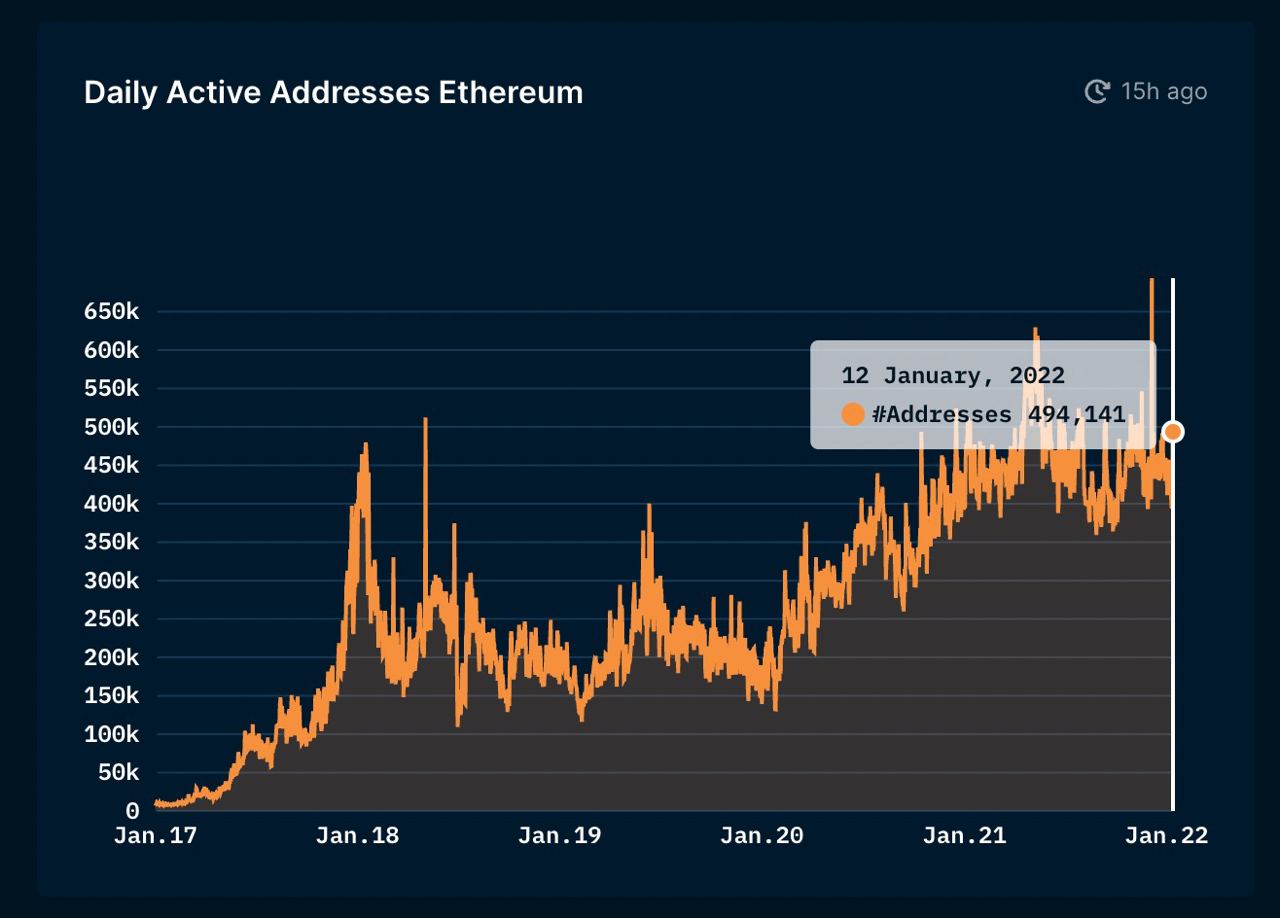Click the Jan.21 x-axis label
1280x918 pixels.
point(965,836)
